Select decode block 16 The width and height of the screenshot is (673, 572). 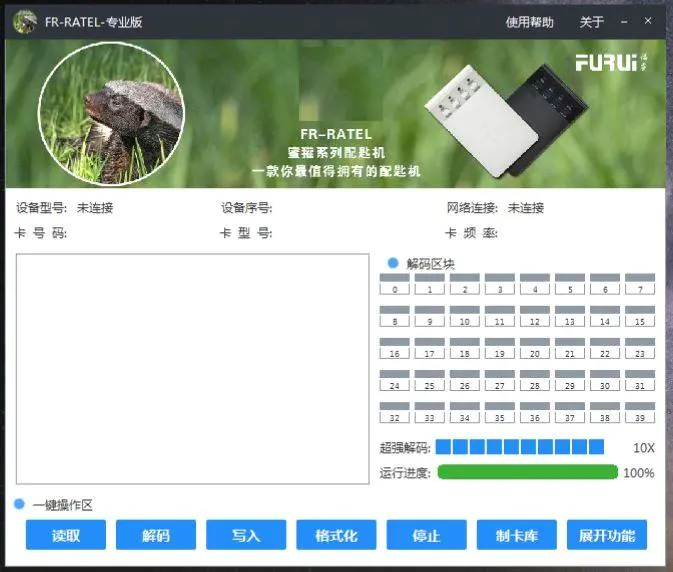point(394,348)
